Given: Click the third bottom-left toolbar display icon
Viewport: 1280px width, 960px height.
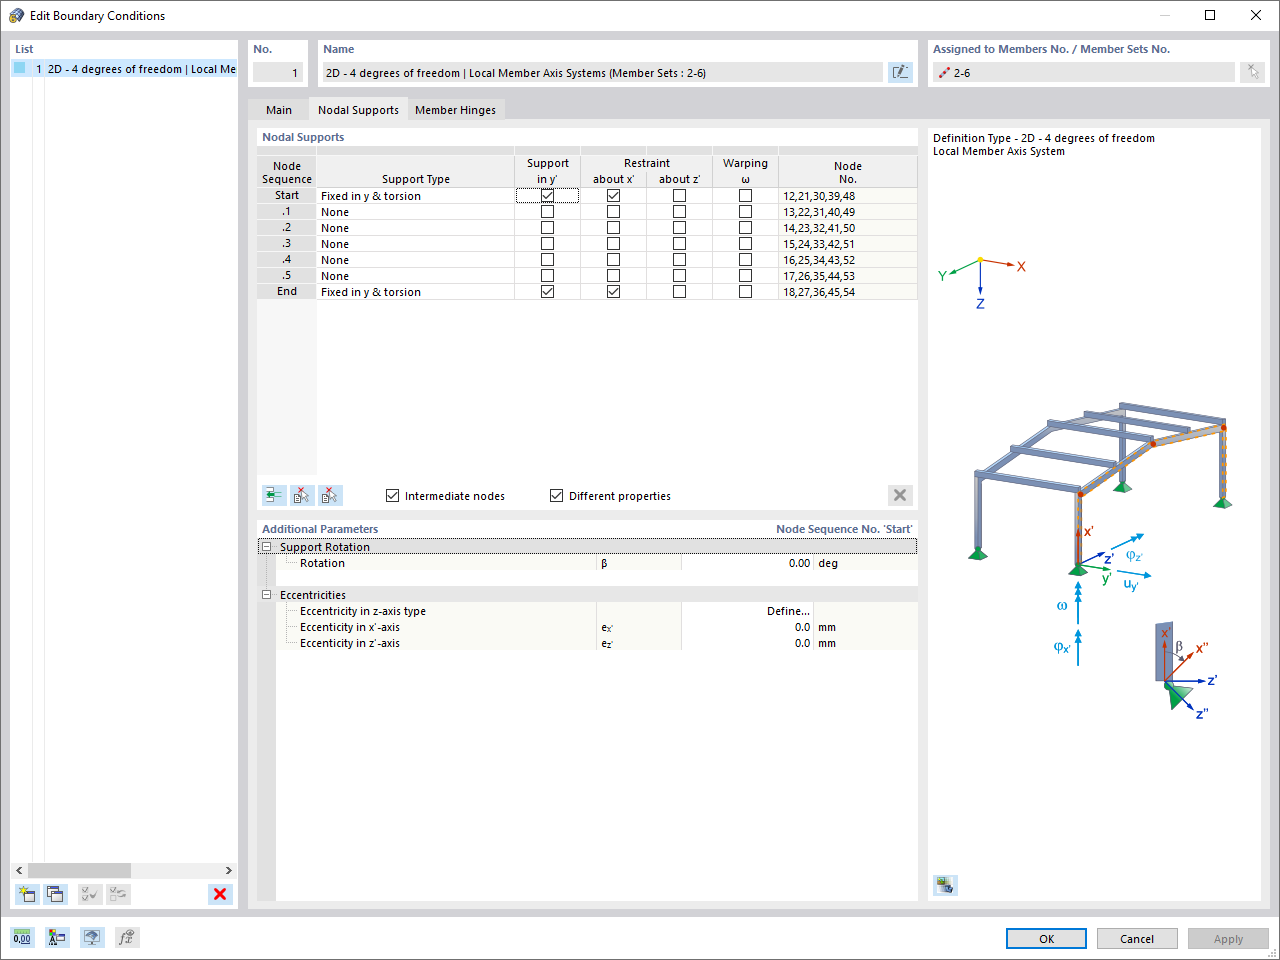Looking at the screenshot, I should [92, 937].
